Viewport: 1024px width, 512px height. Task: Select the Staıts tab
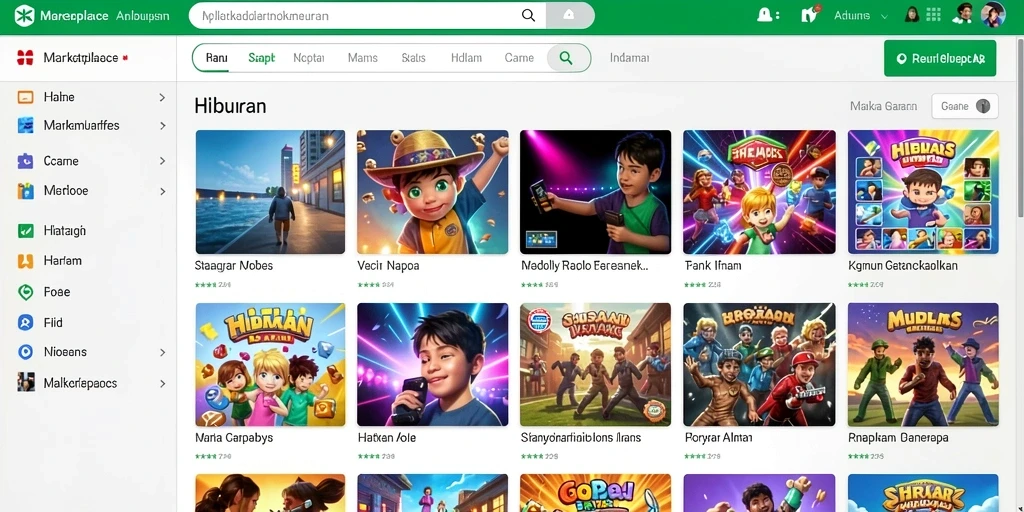point(413,58)
